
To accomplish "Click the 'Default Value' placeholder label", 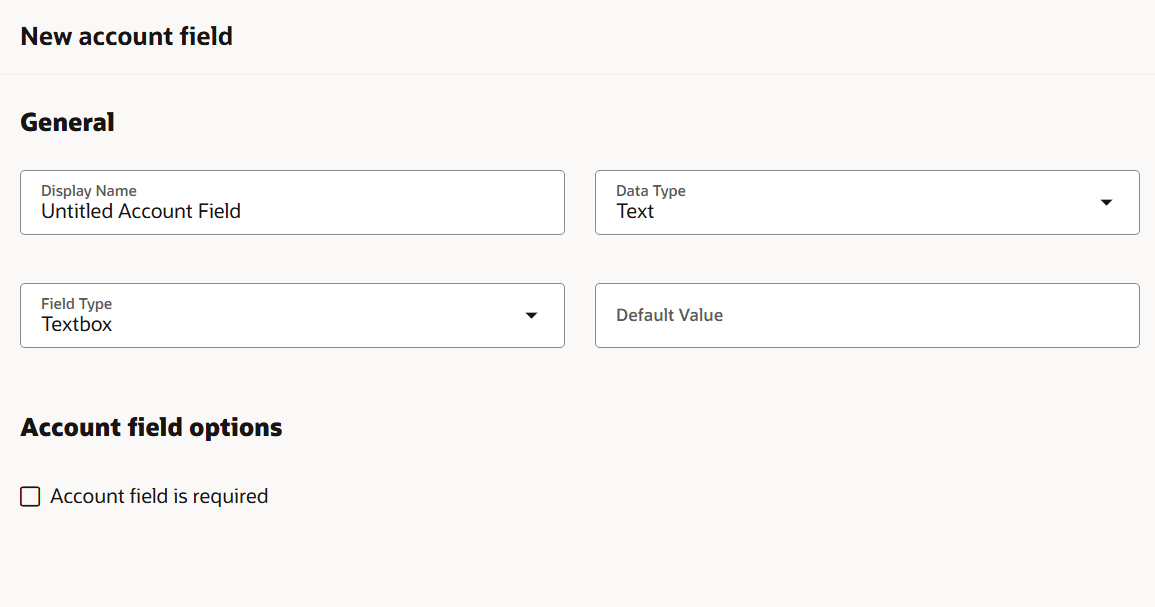I will click(669, 316).
